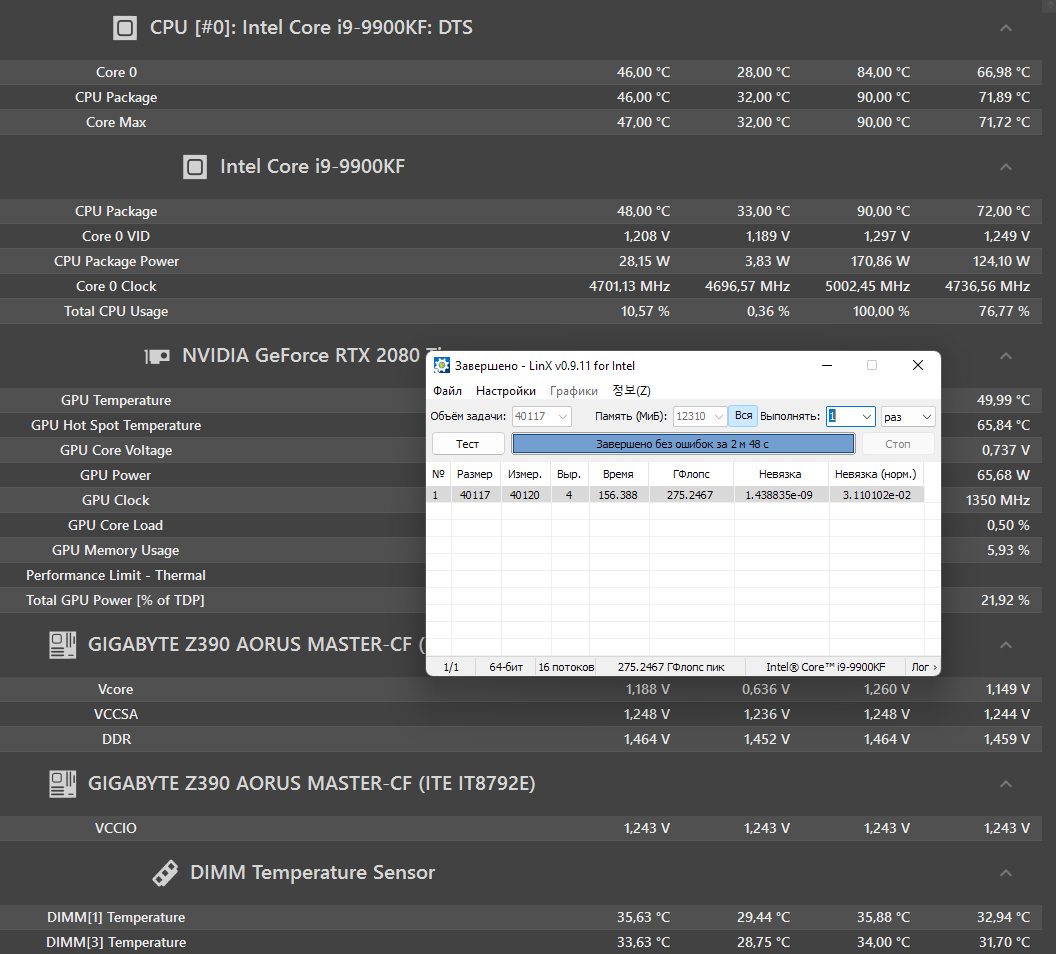Open the Лог panel in LinX status bar
Image resolution: width=1056 pixels, height=954 pixels.
coord(923,667)
